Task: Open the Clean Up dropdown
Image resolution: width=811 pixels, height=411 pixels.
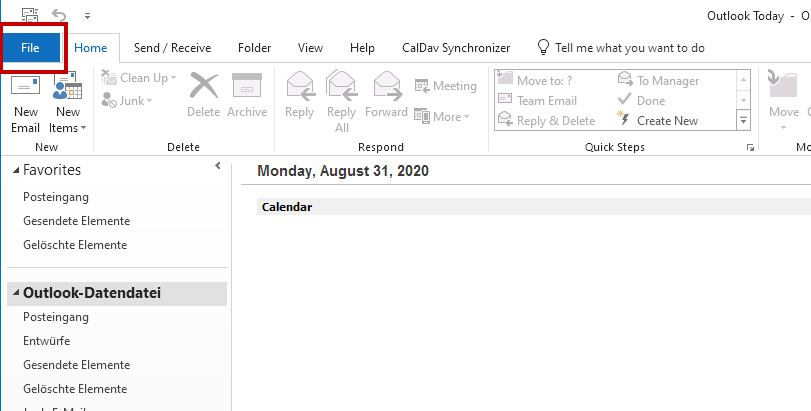Action: [x=139, y=78]
